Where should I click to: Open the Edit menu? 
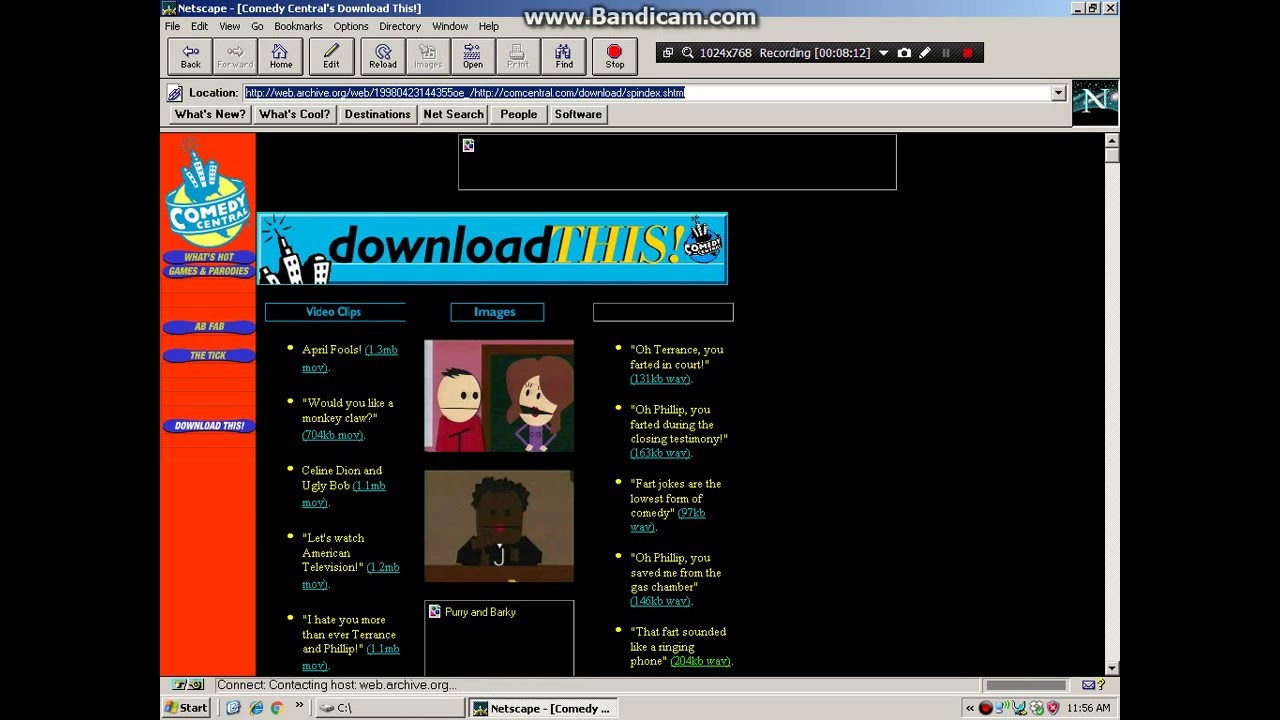coord(200,26)
